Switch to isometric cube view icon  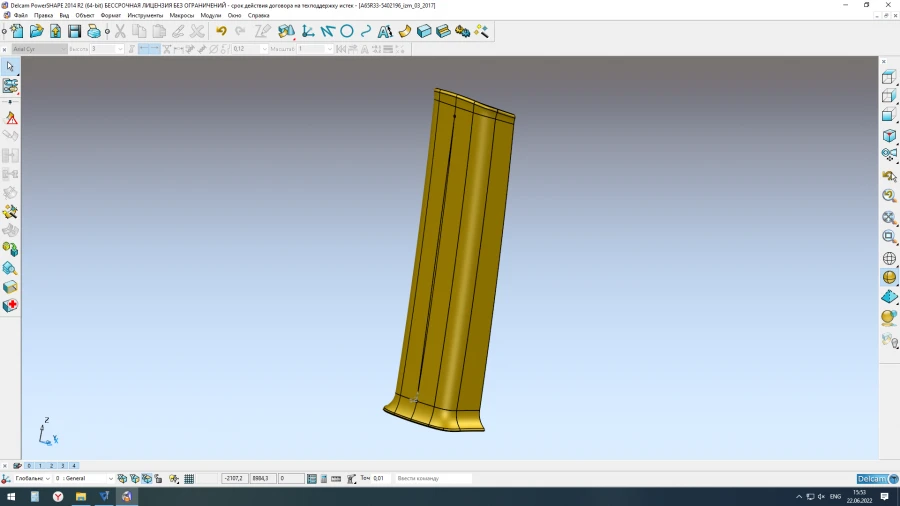[x=888, y=135]
